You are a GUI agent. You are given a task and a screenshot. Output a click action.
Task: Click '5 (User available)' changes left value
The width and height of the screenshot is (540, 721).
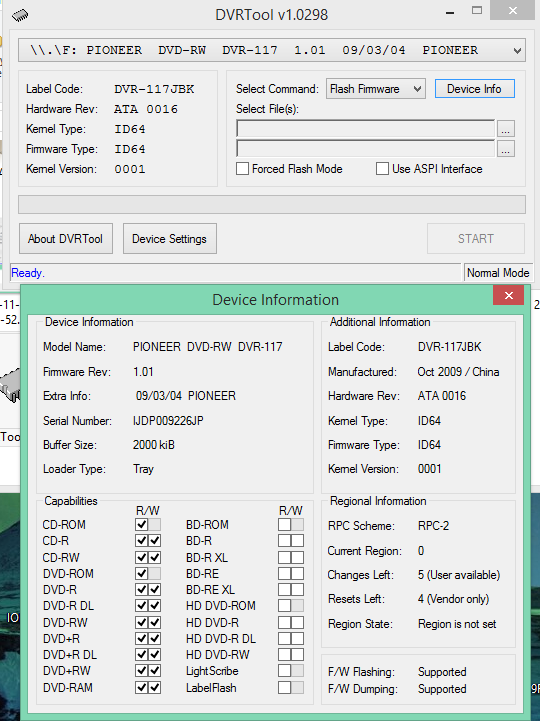pos(459,575)
